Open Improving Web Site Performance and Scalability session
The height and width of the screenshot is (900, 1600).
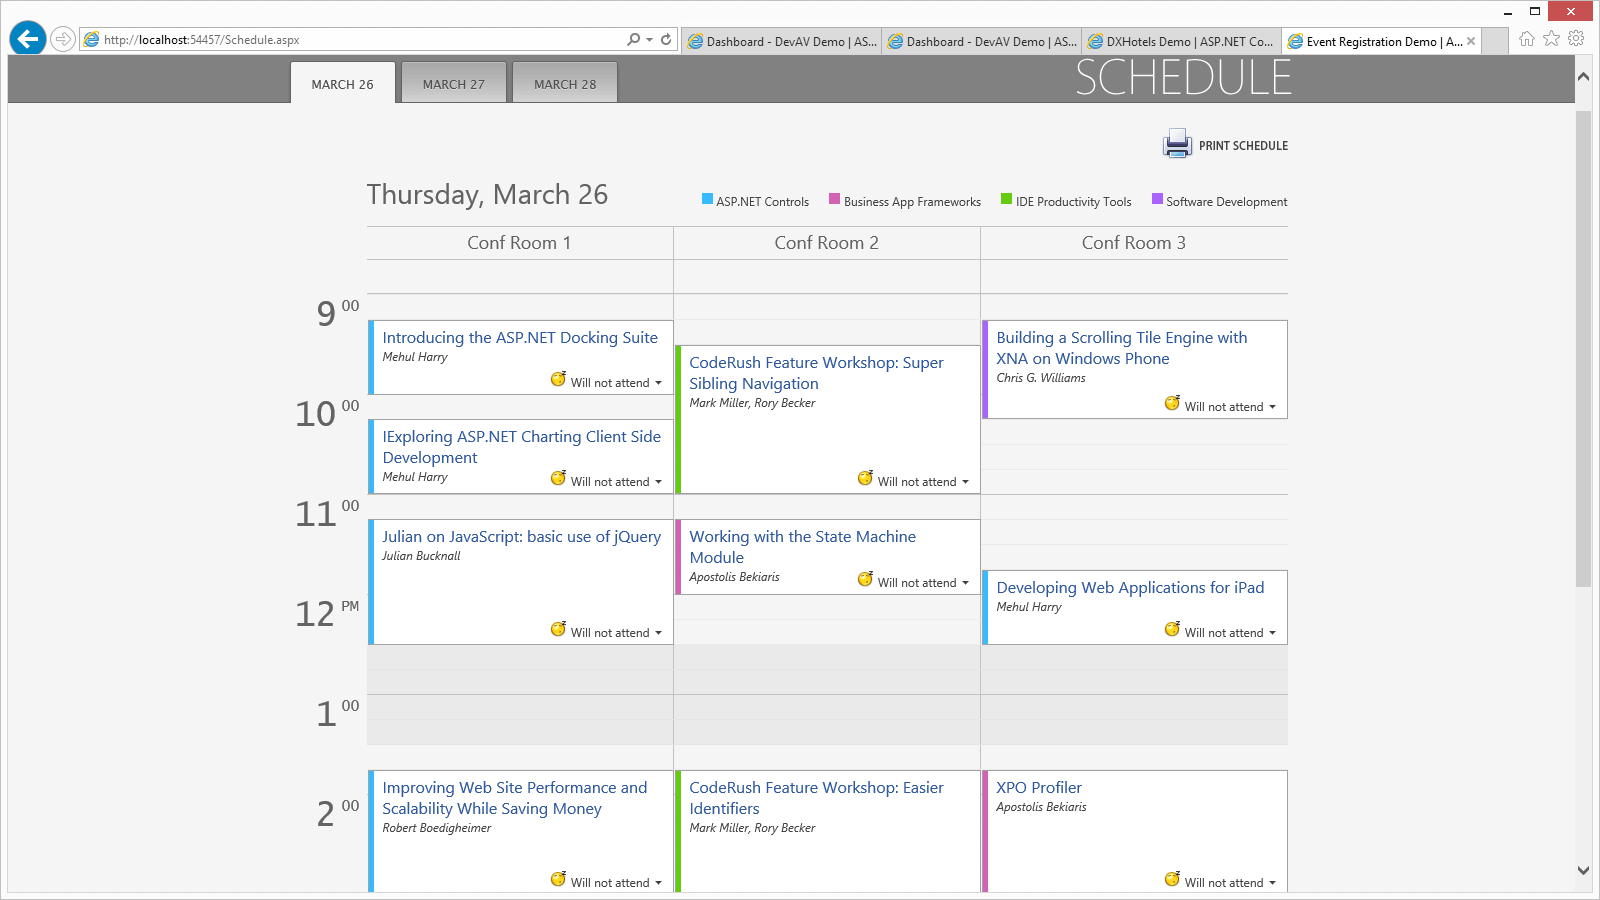514,798
